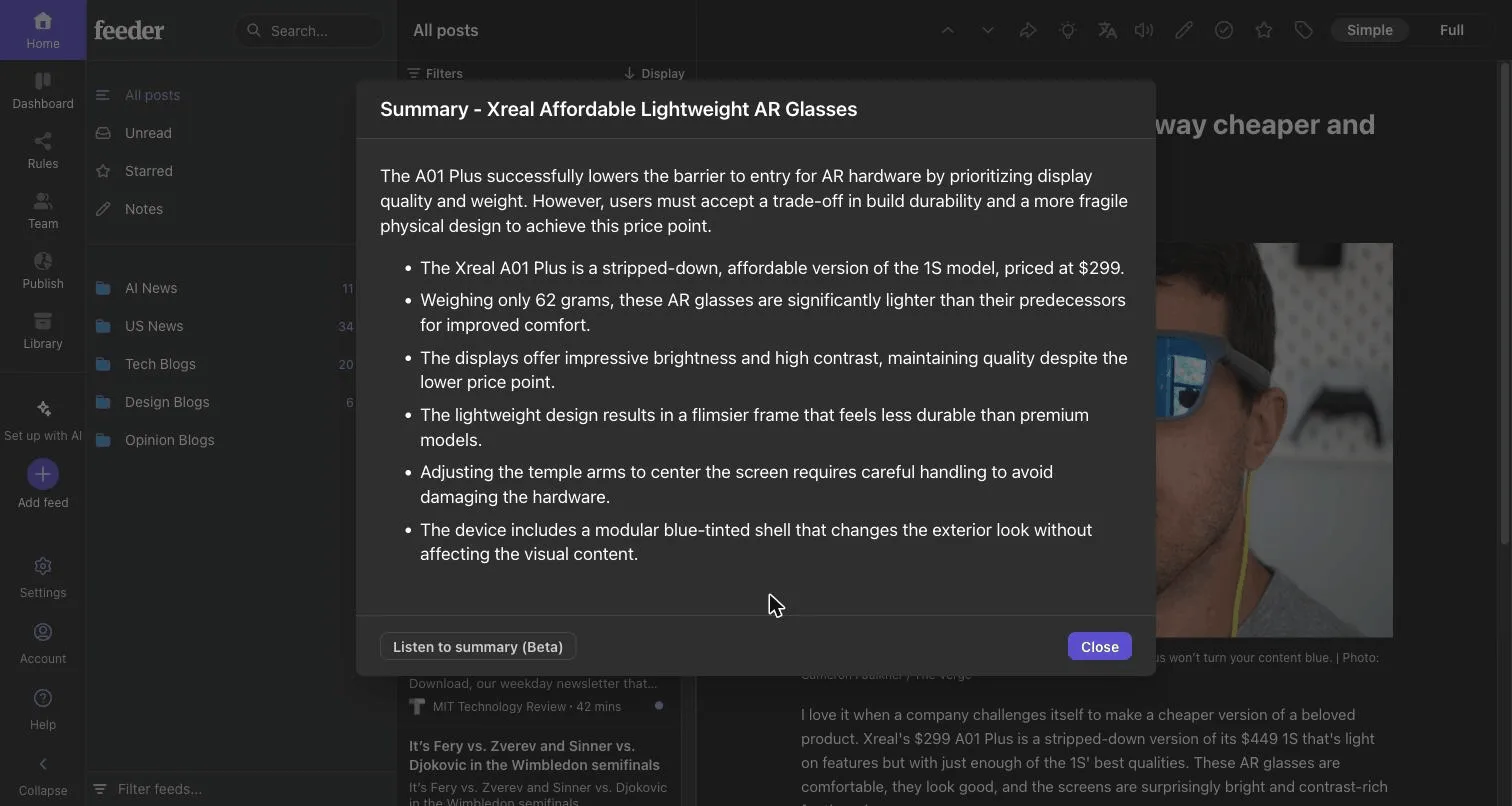Click the summary dialog title
This screenshot has width=1512, height=806.
(x=618, y=109)
